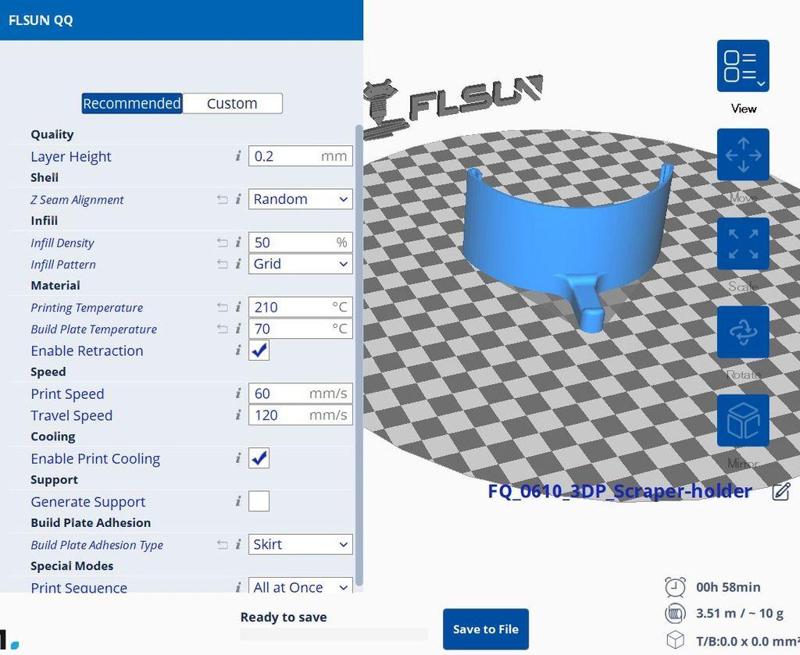
Task: Reset Build Plate Temperature with revert arrow
Action: pyautogui.click(x=222, y=329)
